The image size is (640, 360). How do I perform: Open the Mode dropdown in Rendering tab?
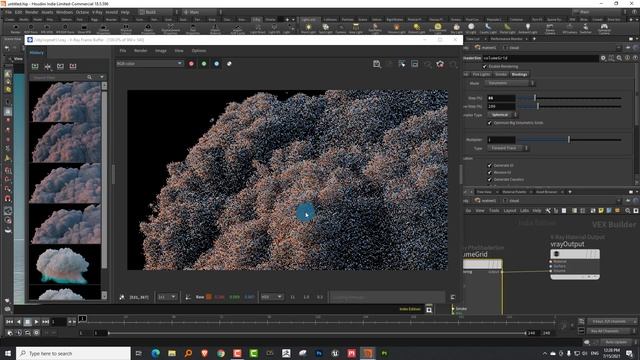tap(509, 83)
